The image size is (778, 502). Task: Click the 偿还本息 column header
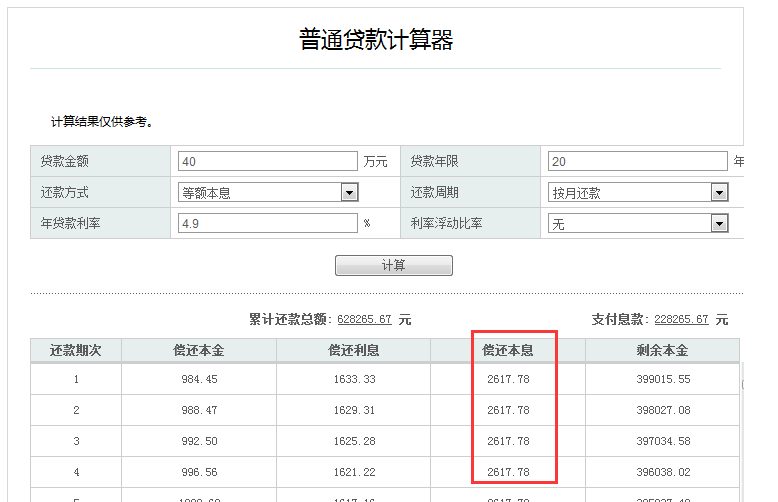tap(508, 351)
